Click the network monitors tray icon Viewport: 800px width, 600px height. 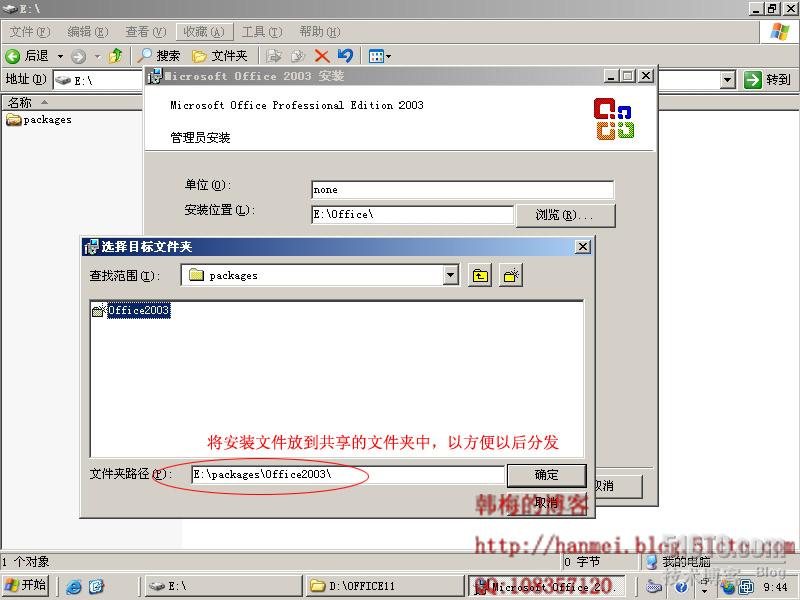tap(746, 587)
